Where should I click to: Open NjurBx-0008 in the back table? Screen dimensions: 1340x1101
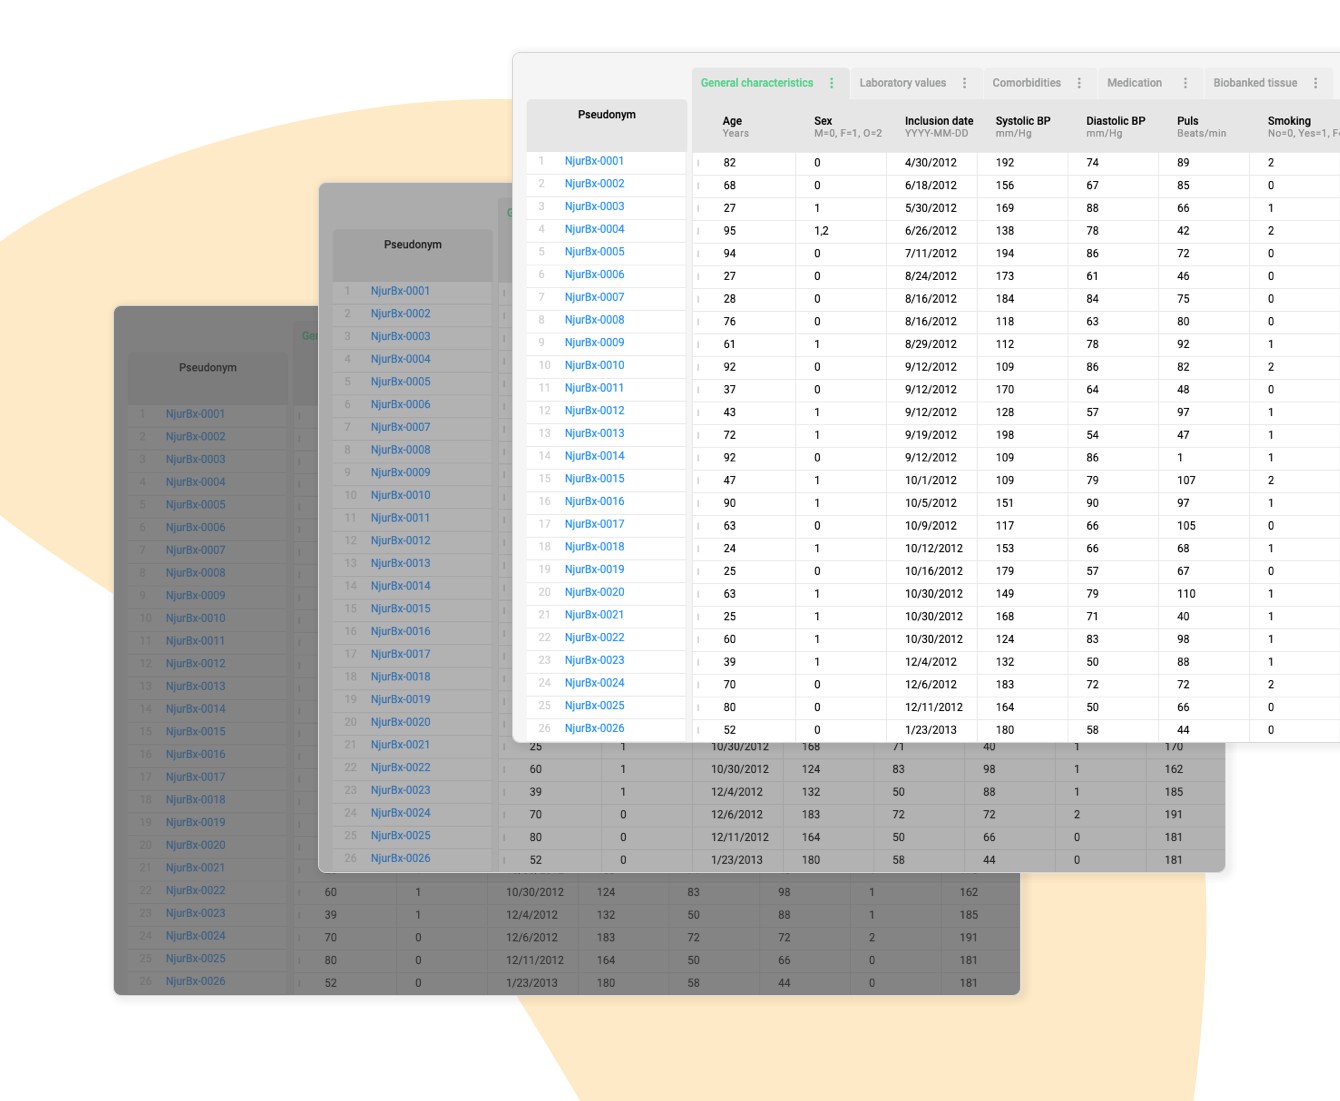tap(195, 572)
